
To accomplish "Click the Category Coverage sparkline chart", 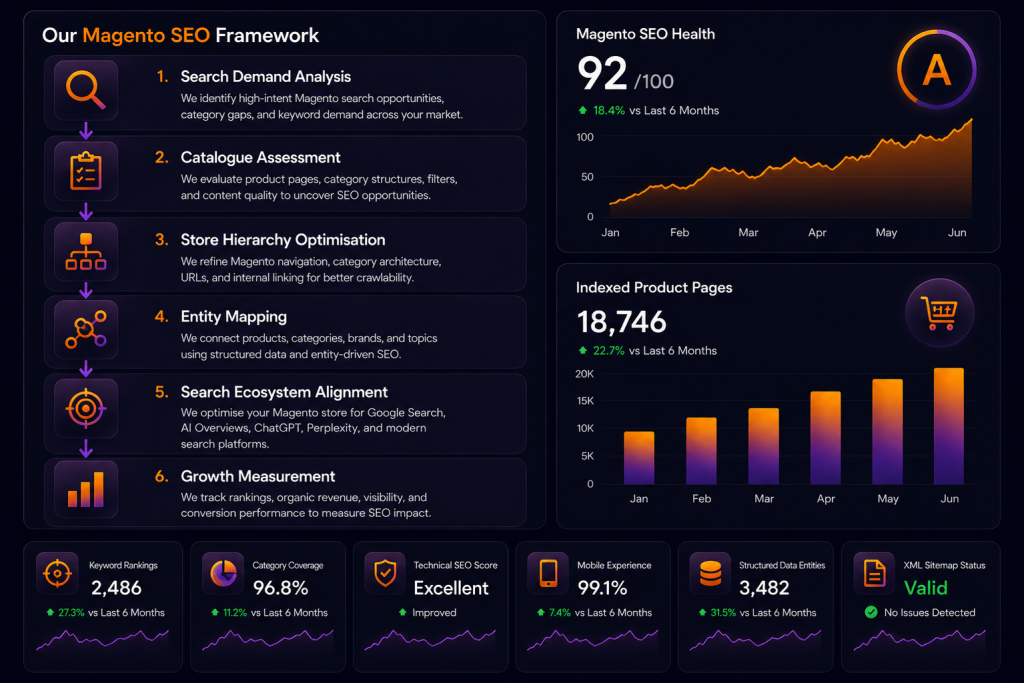I will pos(268,640).
